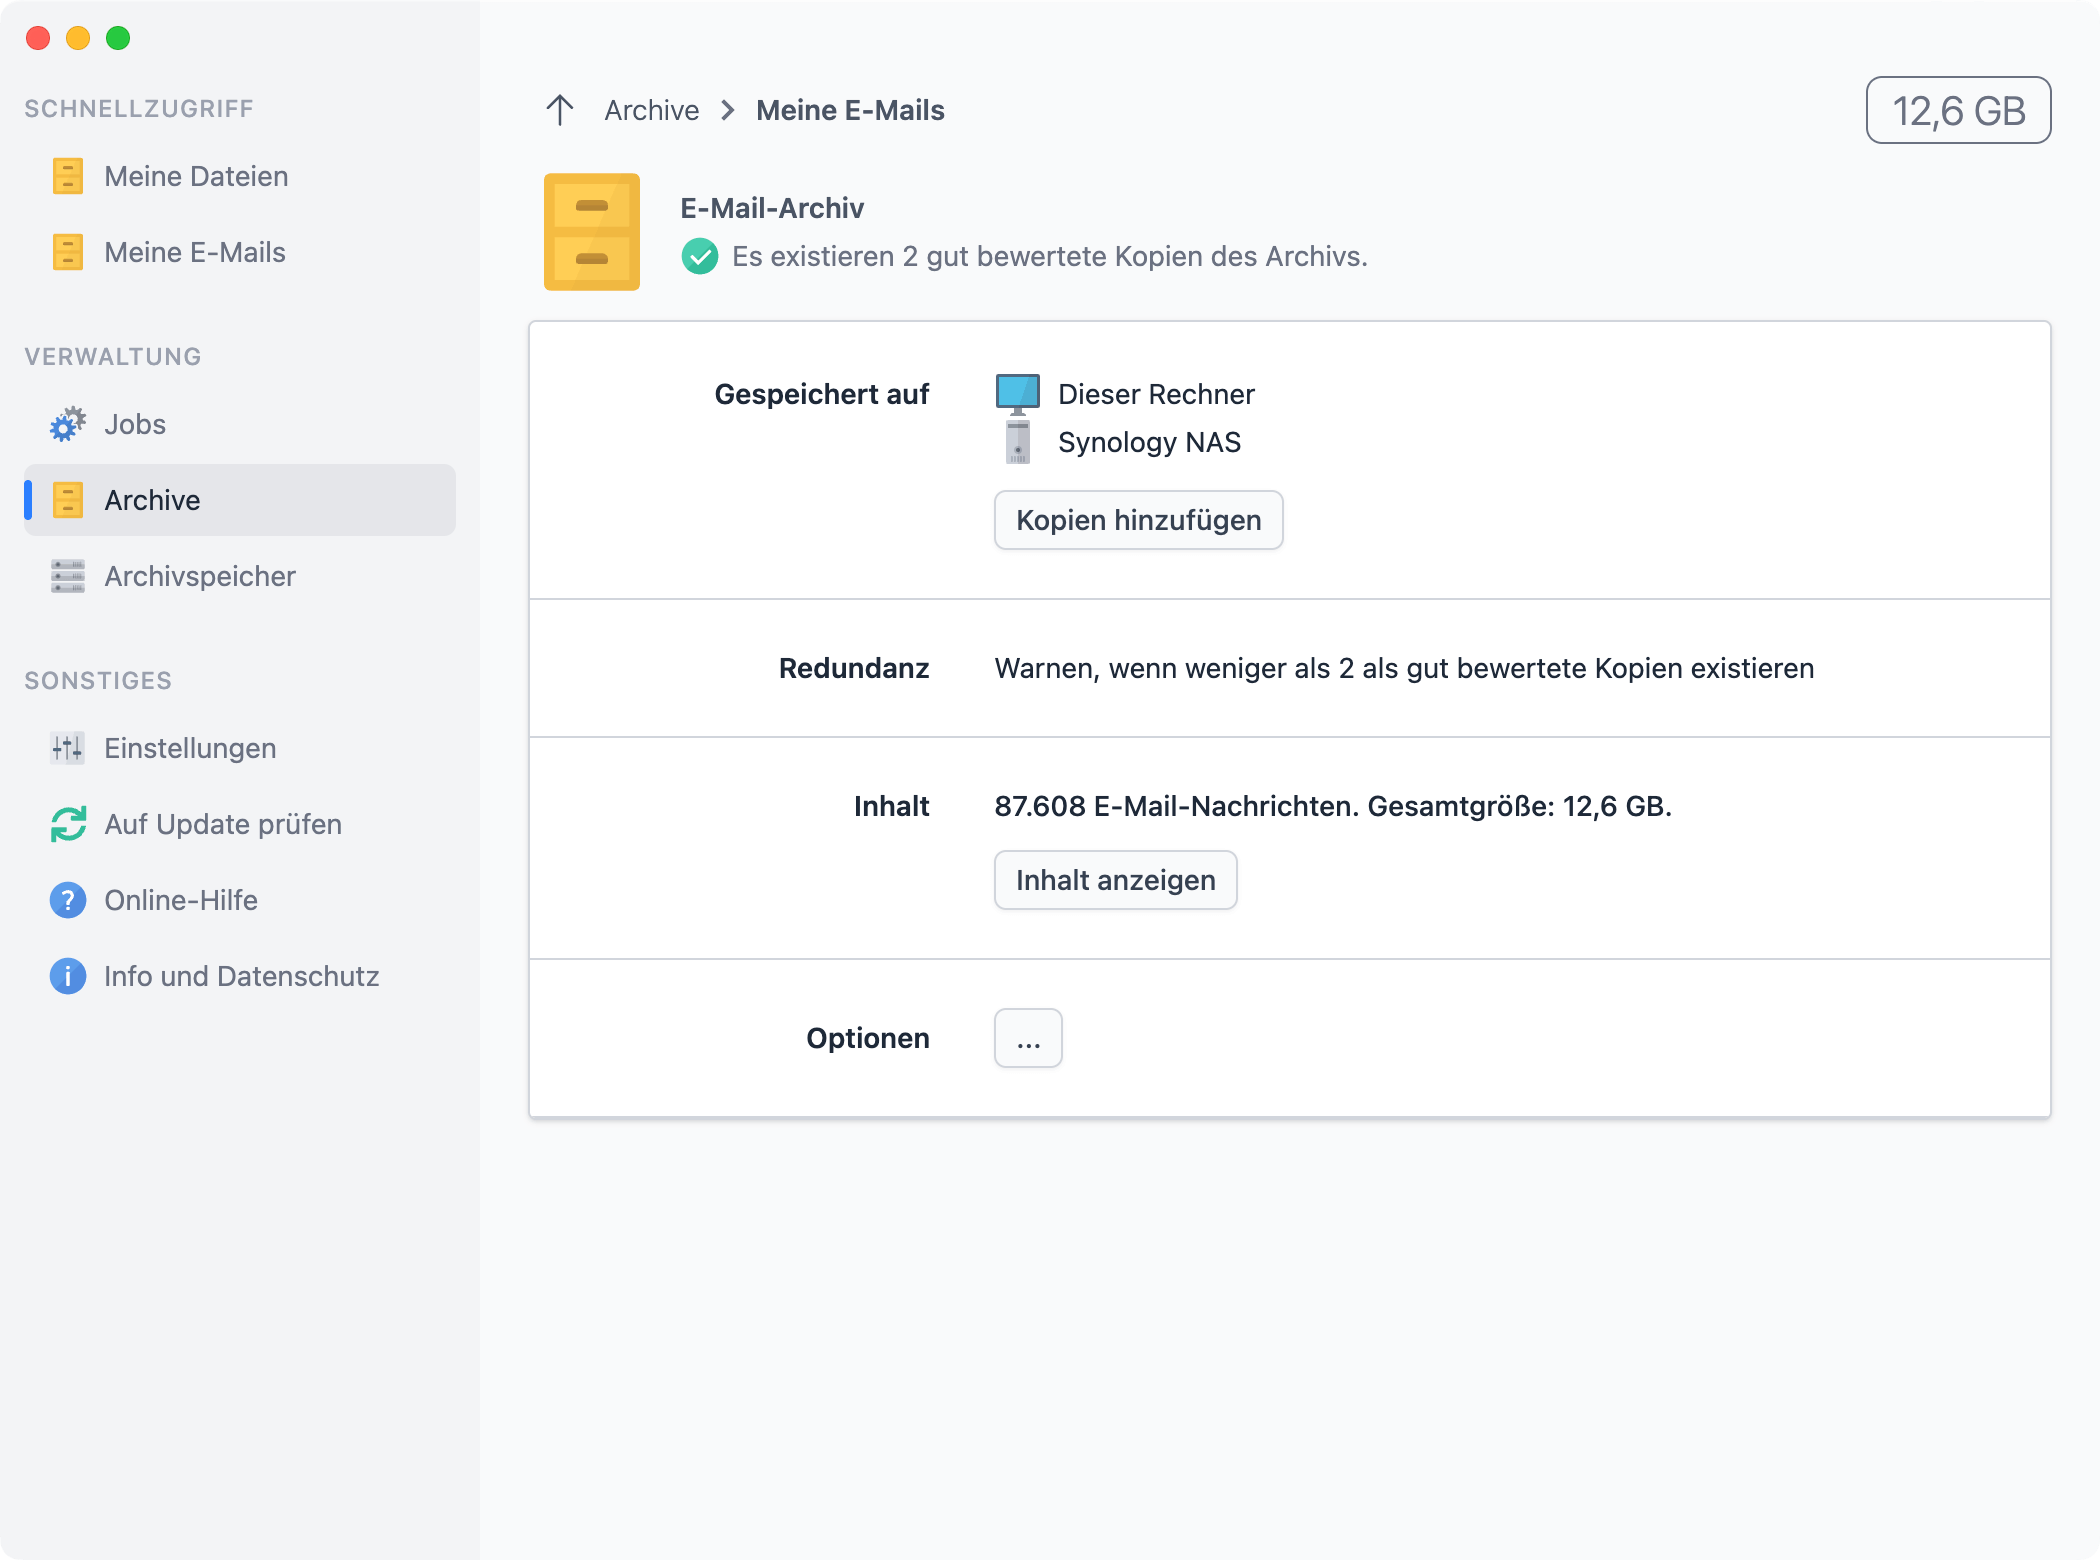Select the Meine Dateien folder icon
2100x1560 pixels.
[67, 176]
